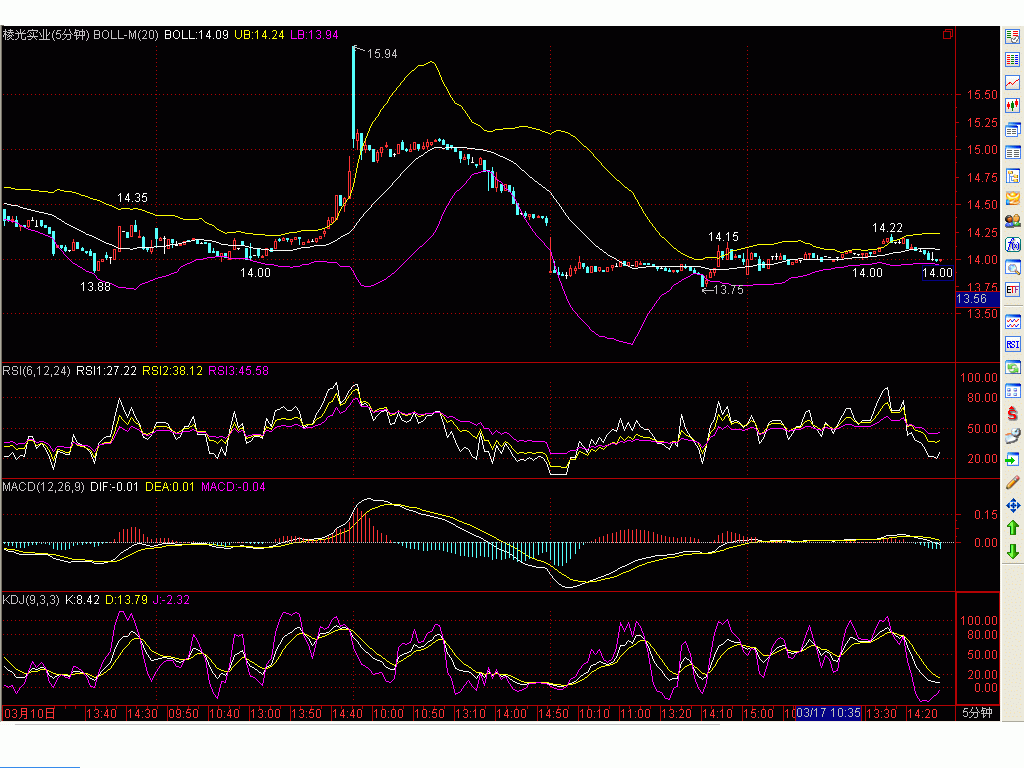Click the 03/17 10:35 highlighted time marker

click(x=828, y=713)
